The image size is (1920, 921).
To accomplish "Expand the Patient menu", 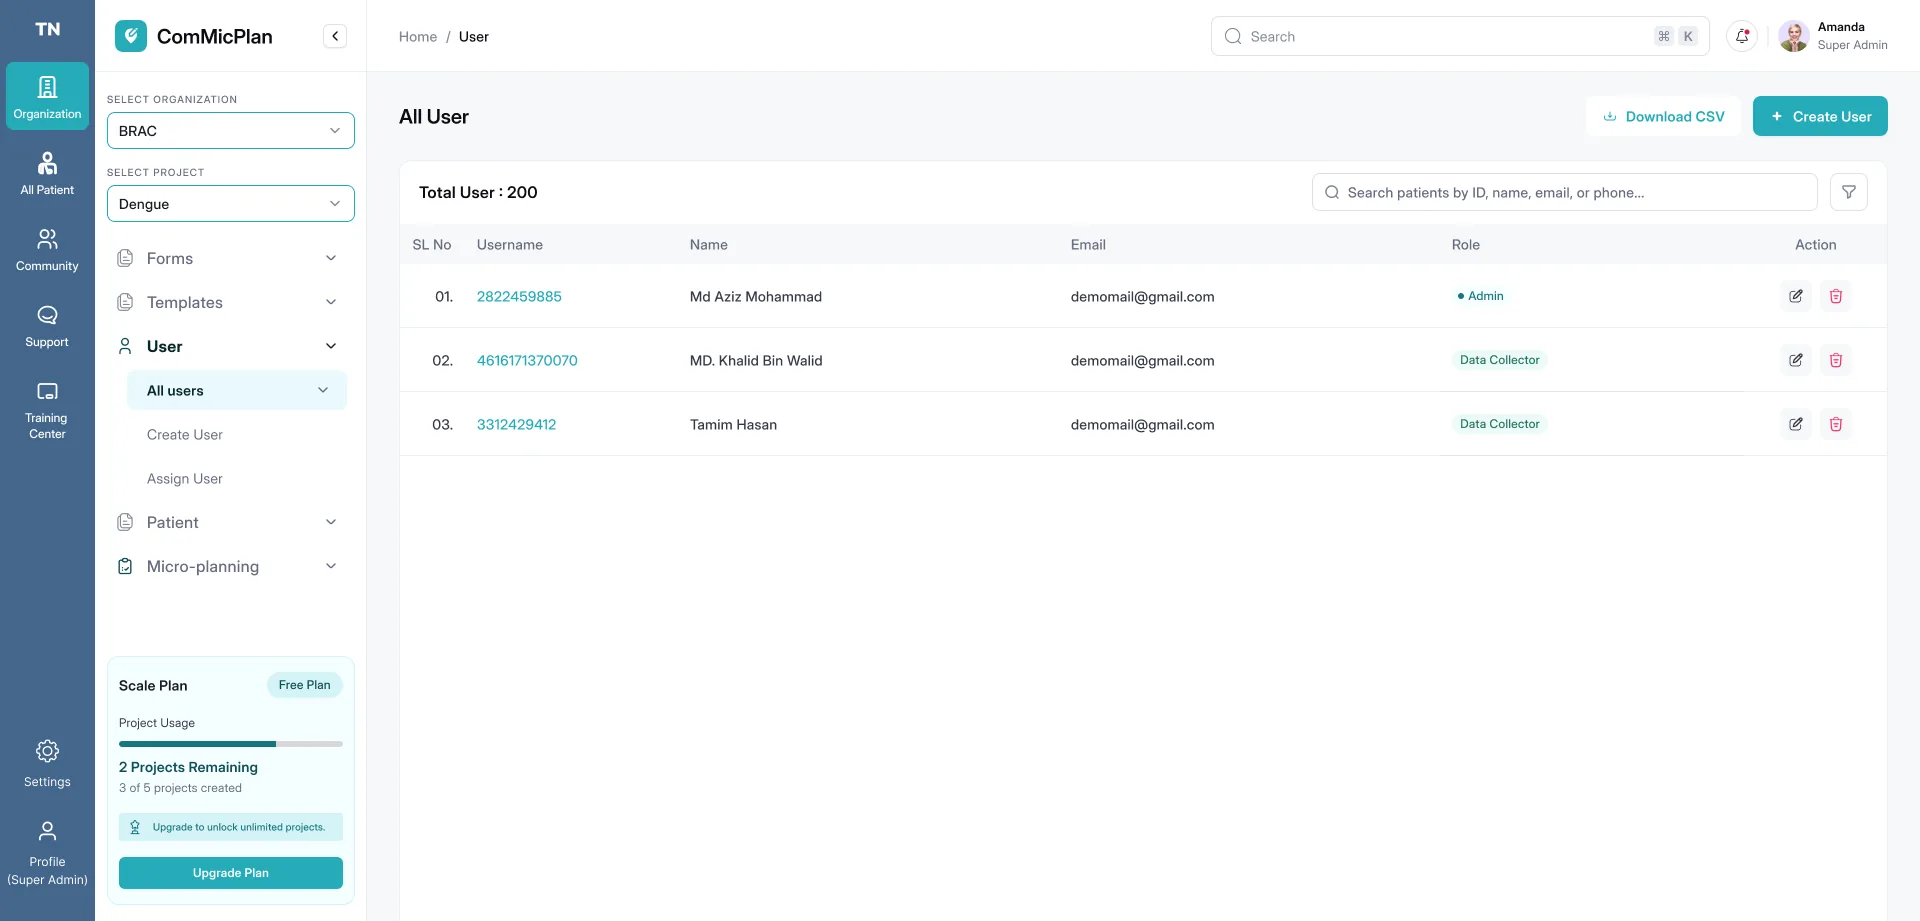I will click(x=229, y=522).
